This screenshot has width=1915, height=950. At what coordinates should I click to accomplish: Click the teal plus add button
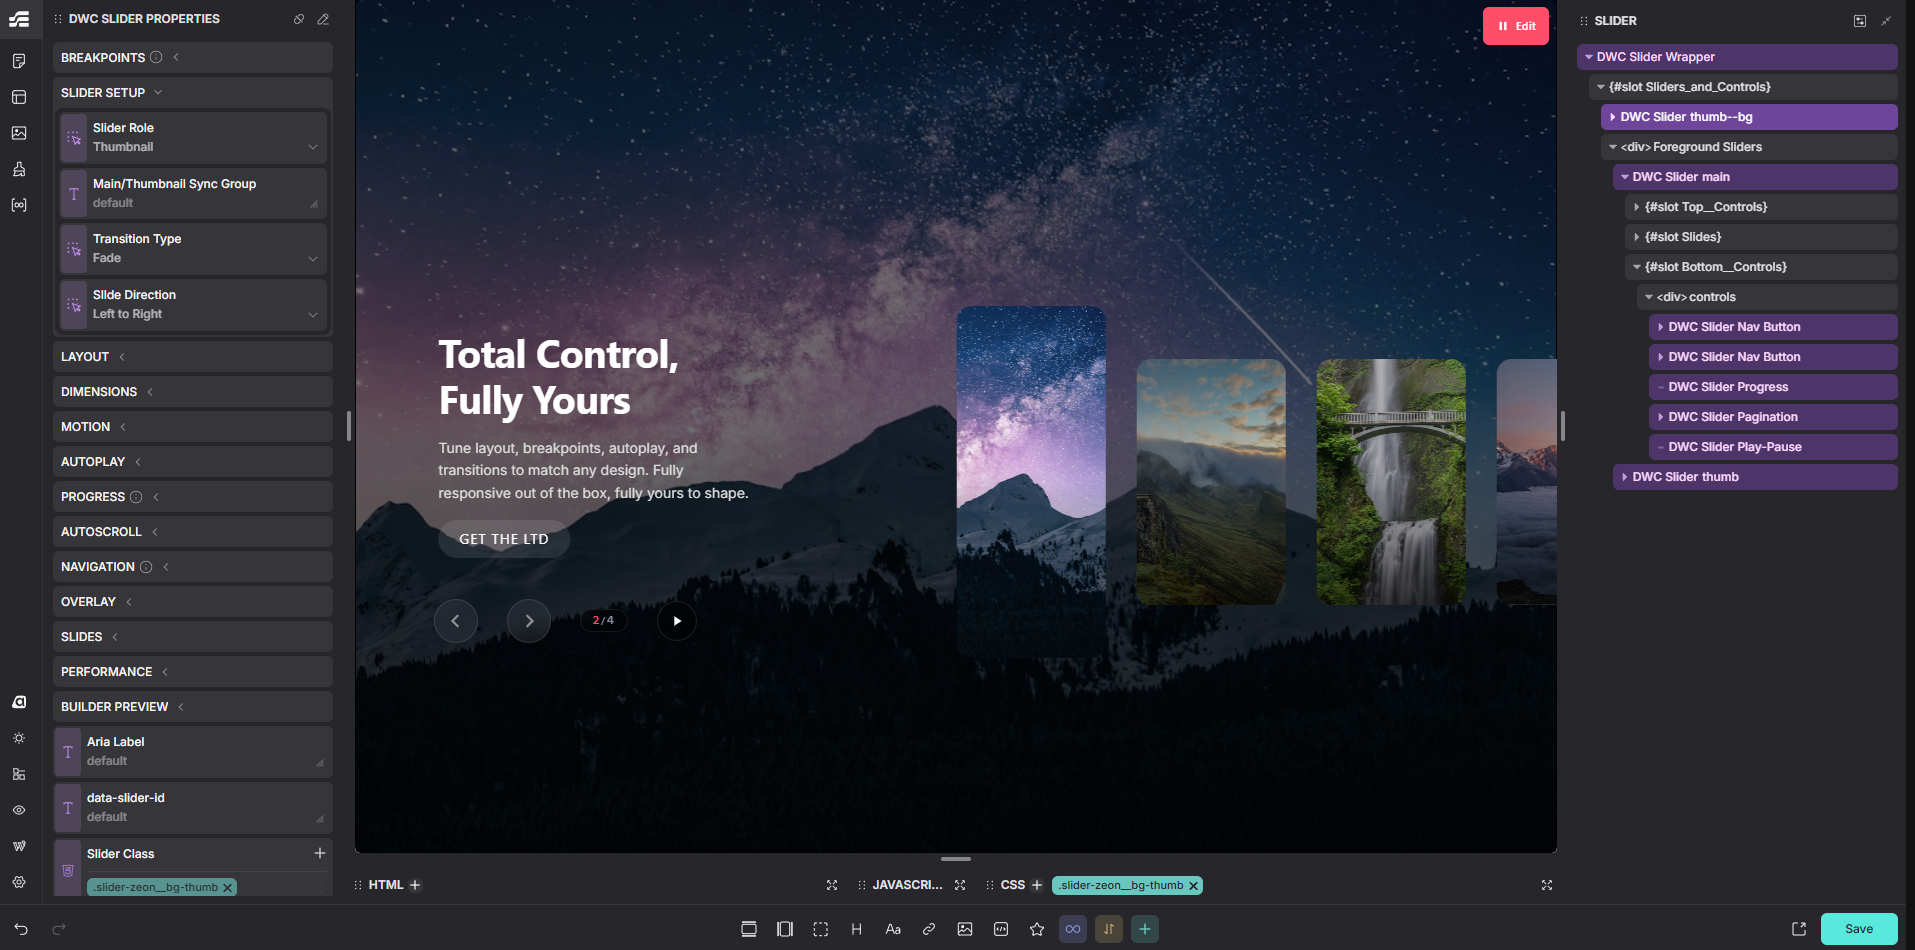(x=1145, y=929)
